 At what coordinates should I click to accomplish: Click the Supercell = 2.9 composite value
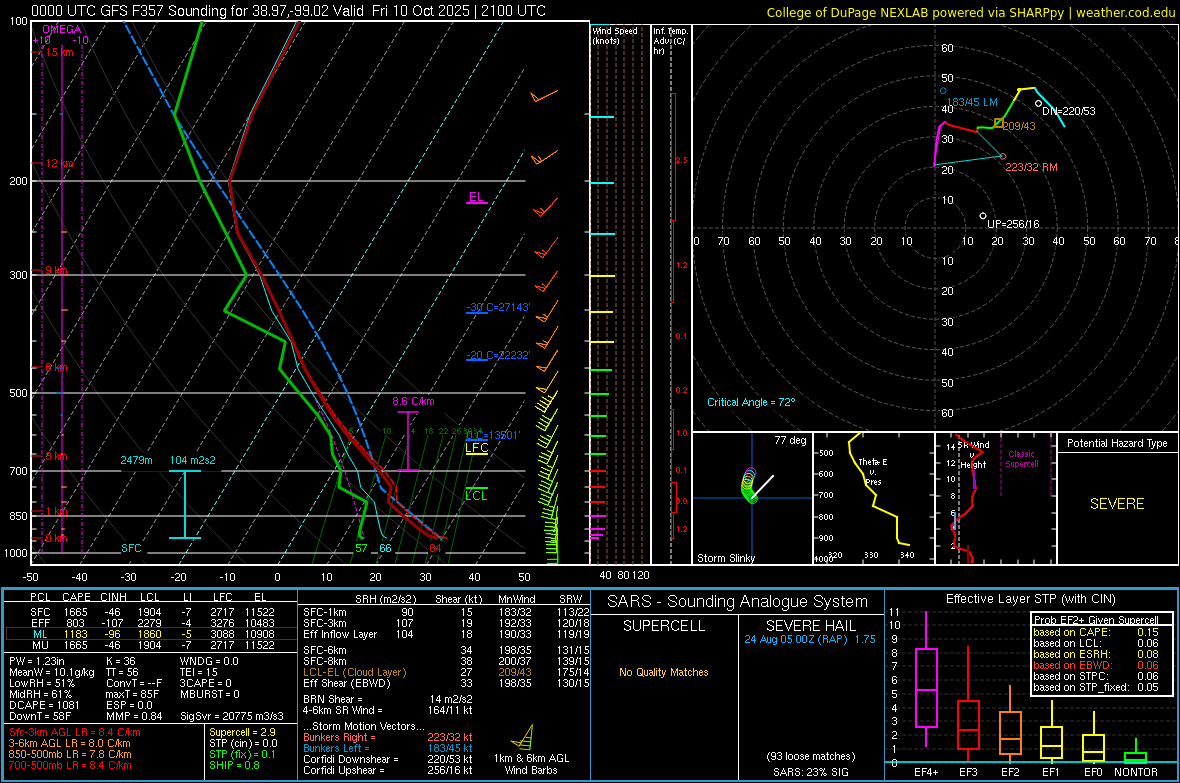242,732
